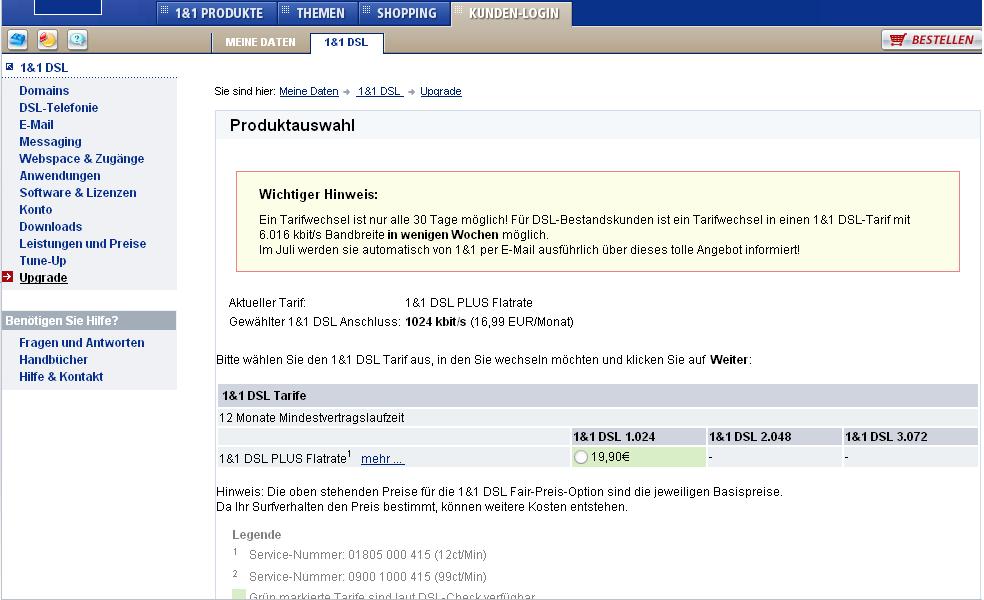This screenshot has height=600, width=984.
Task: Click the Bestellen button
Action: [x=931, y=40]
